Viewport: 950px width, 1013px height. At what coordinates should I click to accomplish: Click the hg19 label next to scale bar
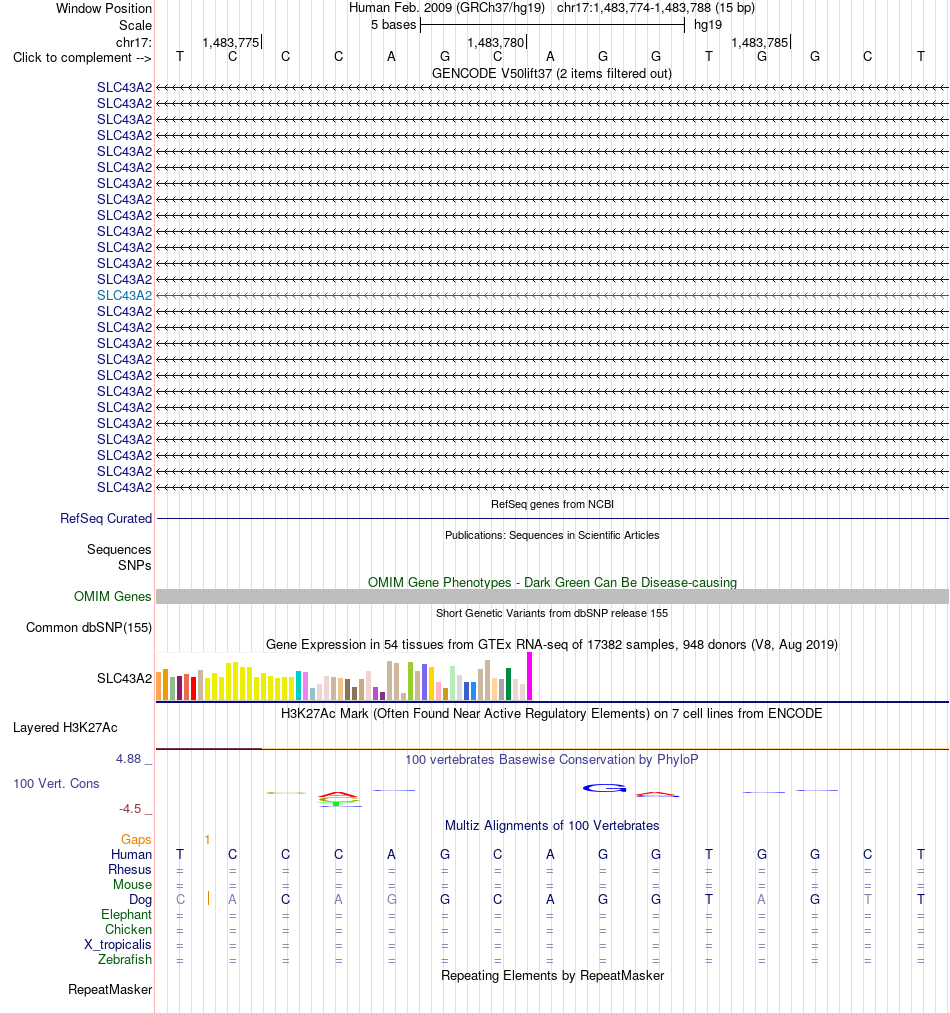tap(708, 25)
